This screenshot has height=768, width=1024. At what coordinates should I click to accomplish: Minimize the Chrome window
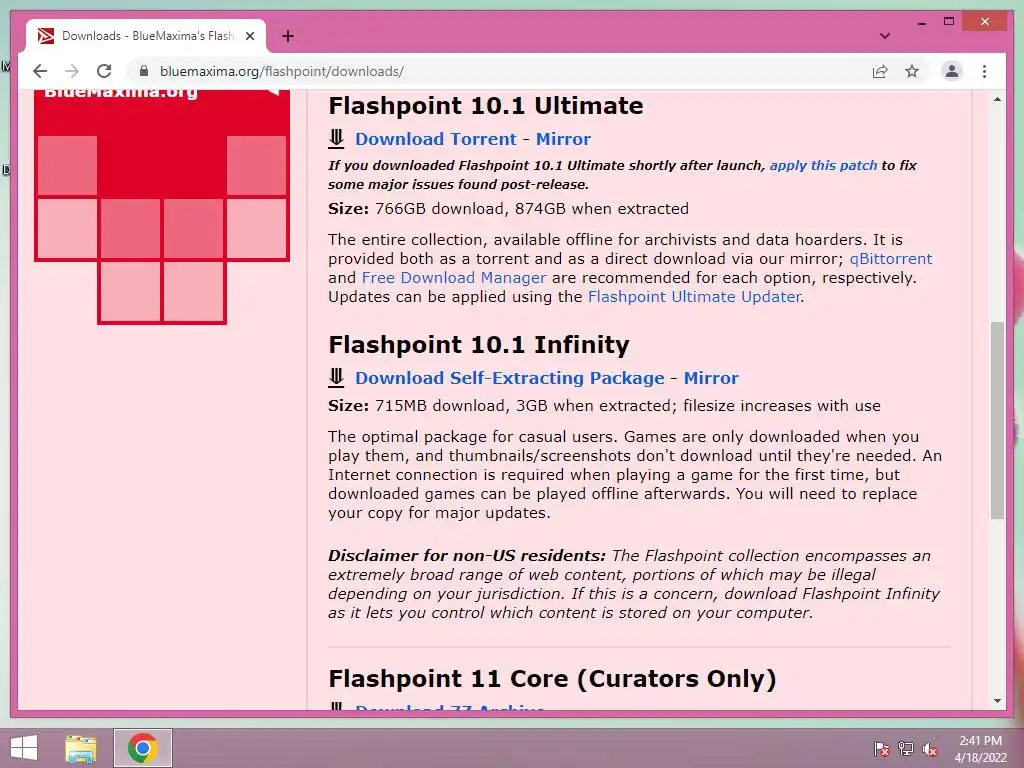coord(921,22)
